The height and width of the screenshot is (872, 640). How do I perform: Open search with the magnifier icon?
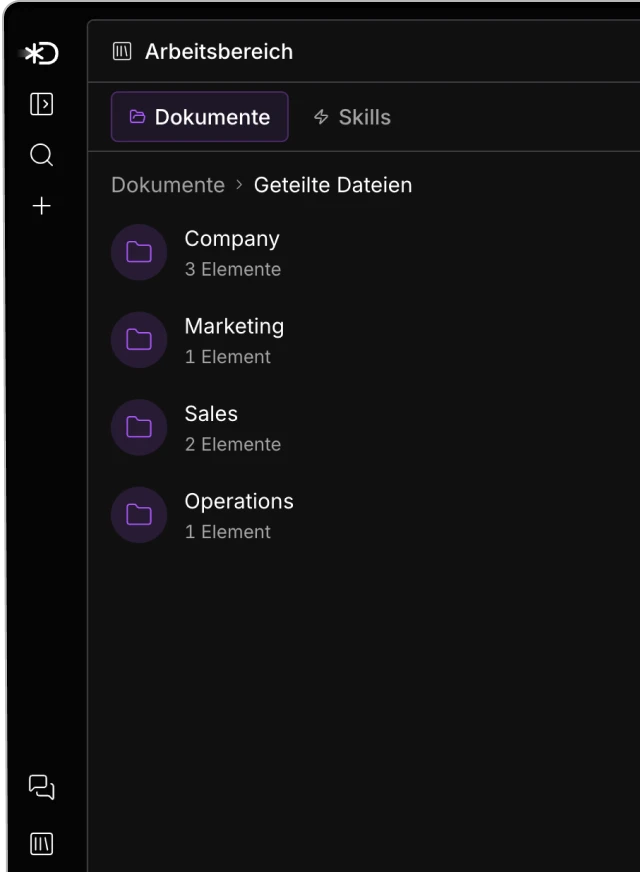(x=41, y=155)
